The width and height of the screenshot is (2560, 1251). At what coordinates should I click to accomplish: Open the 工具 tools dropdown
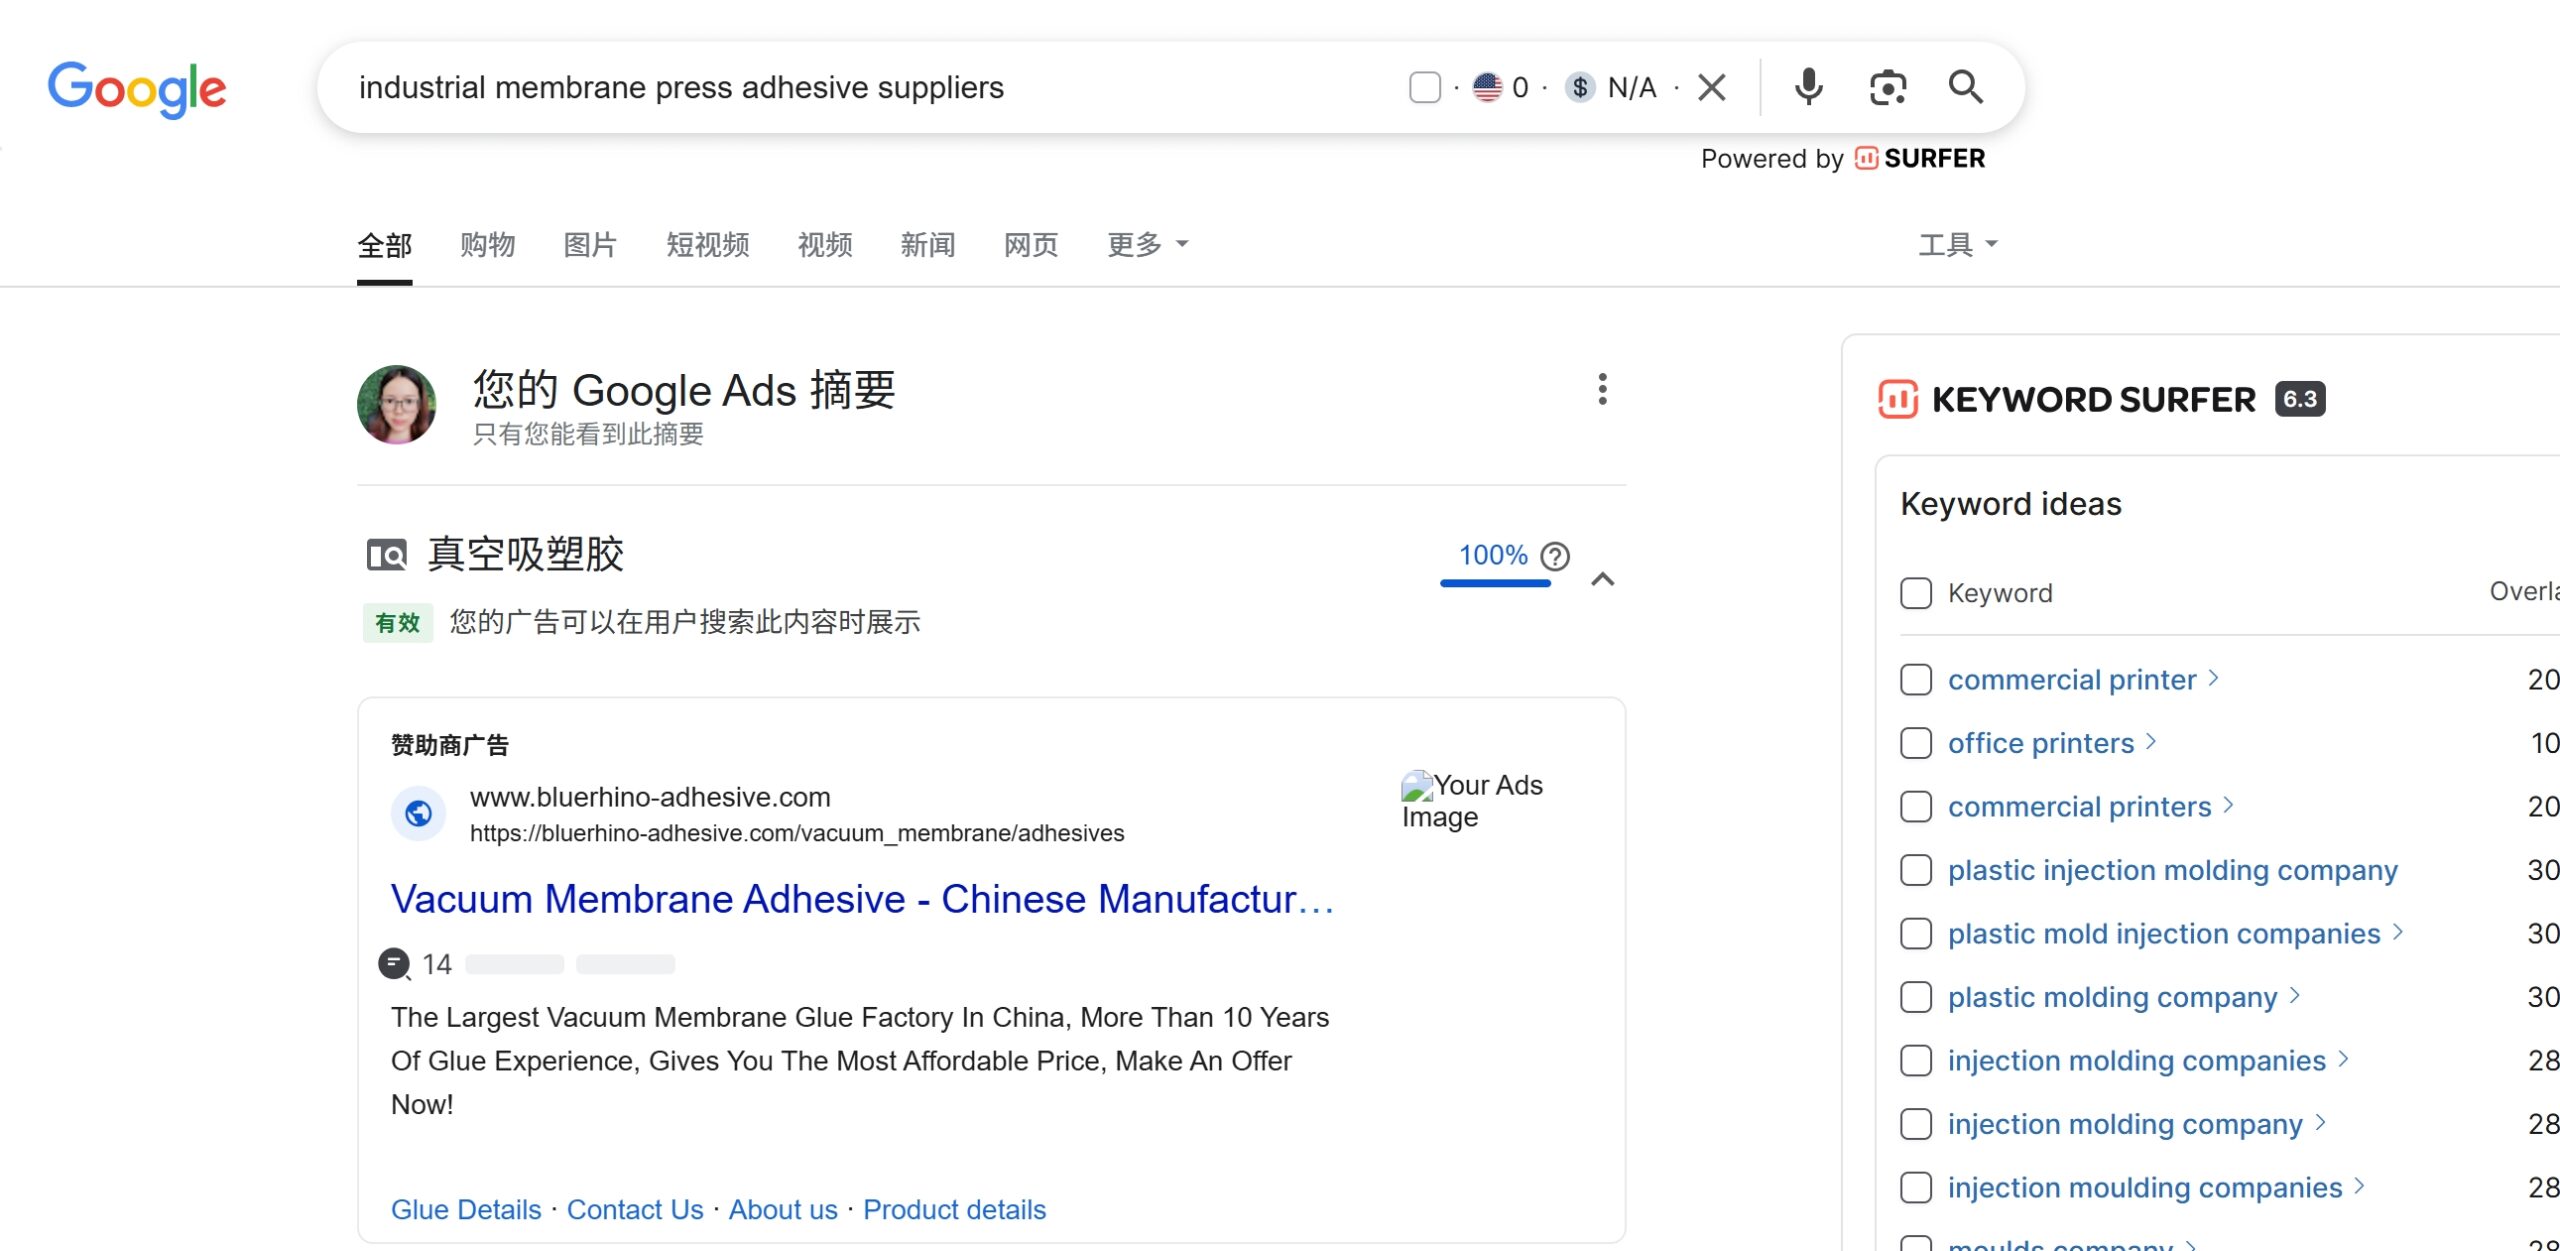pyautogui.click(x=1958, y=245)
